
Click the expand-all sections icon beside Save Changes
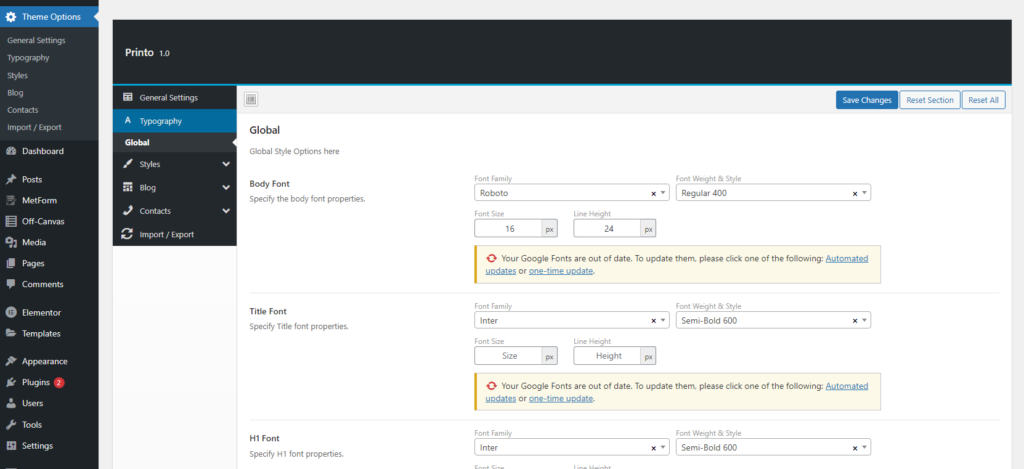251,99
